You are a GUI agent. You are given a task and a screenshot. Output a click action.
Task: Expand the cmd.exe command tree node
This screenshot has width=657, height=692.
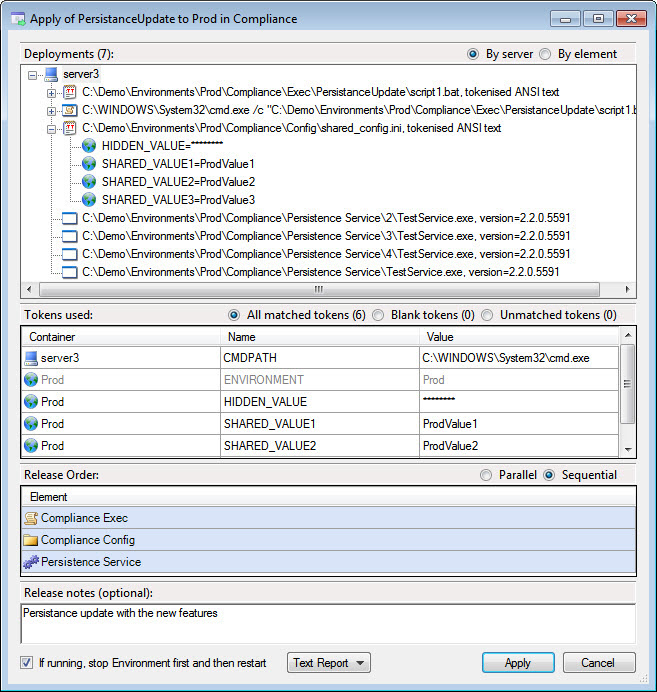click(52, 111)
